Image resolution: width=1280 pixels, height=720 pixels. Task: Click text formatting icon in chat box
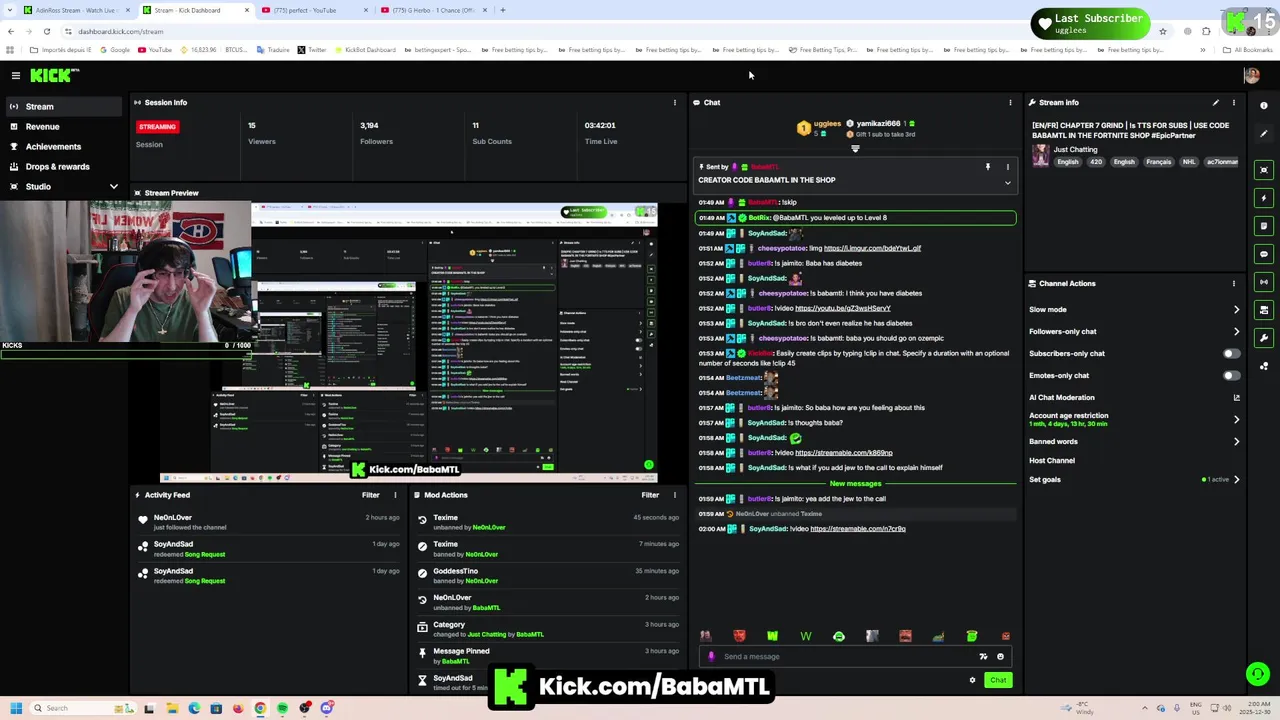point(983,657)
